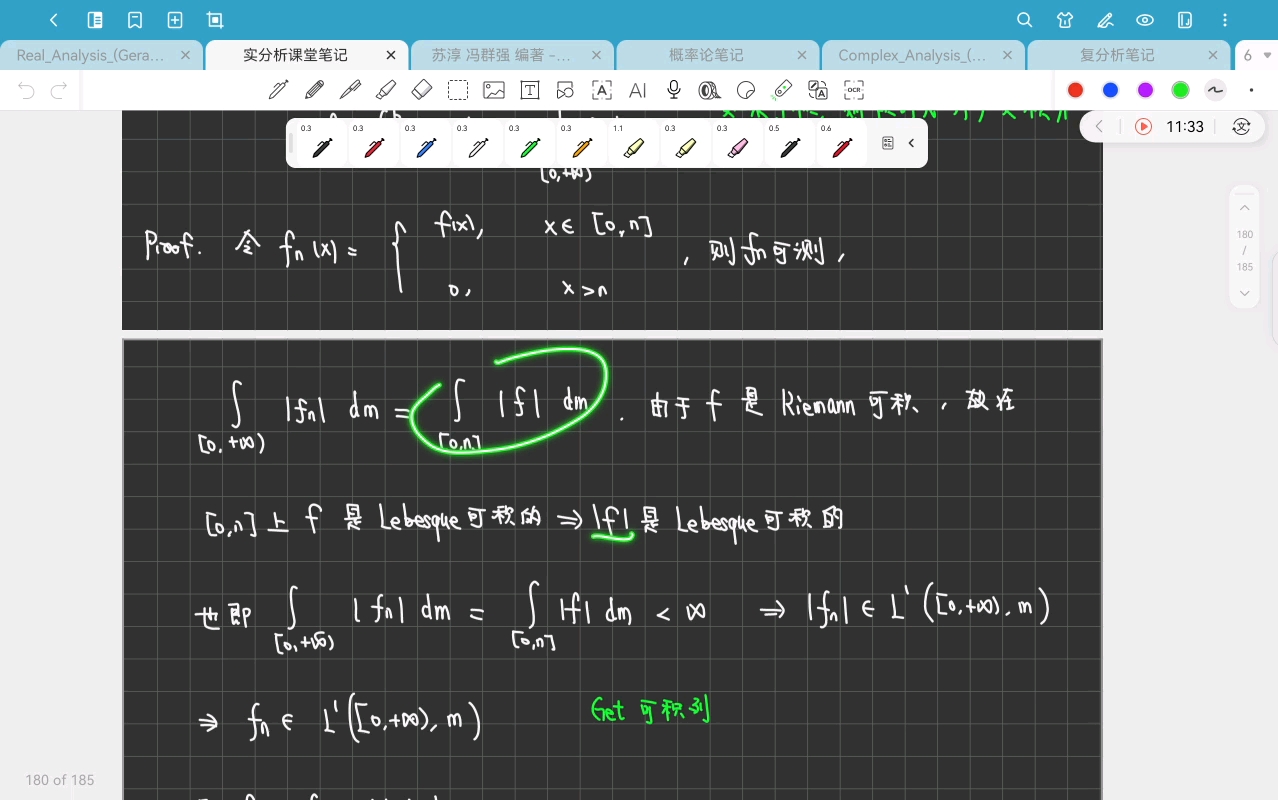The image size is (1278, 800).
Task: Close the 复分析笔记 tab
Action: tap(1213, 55)
